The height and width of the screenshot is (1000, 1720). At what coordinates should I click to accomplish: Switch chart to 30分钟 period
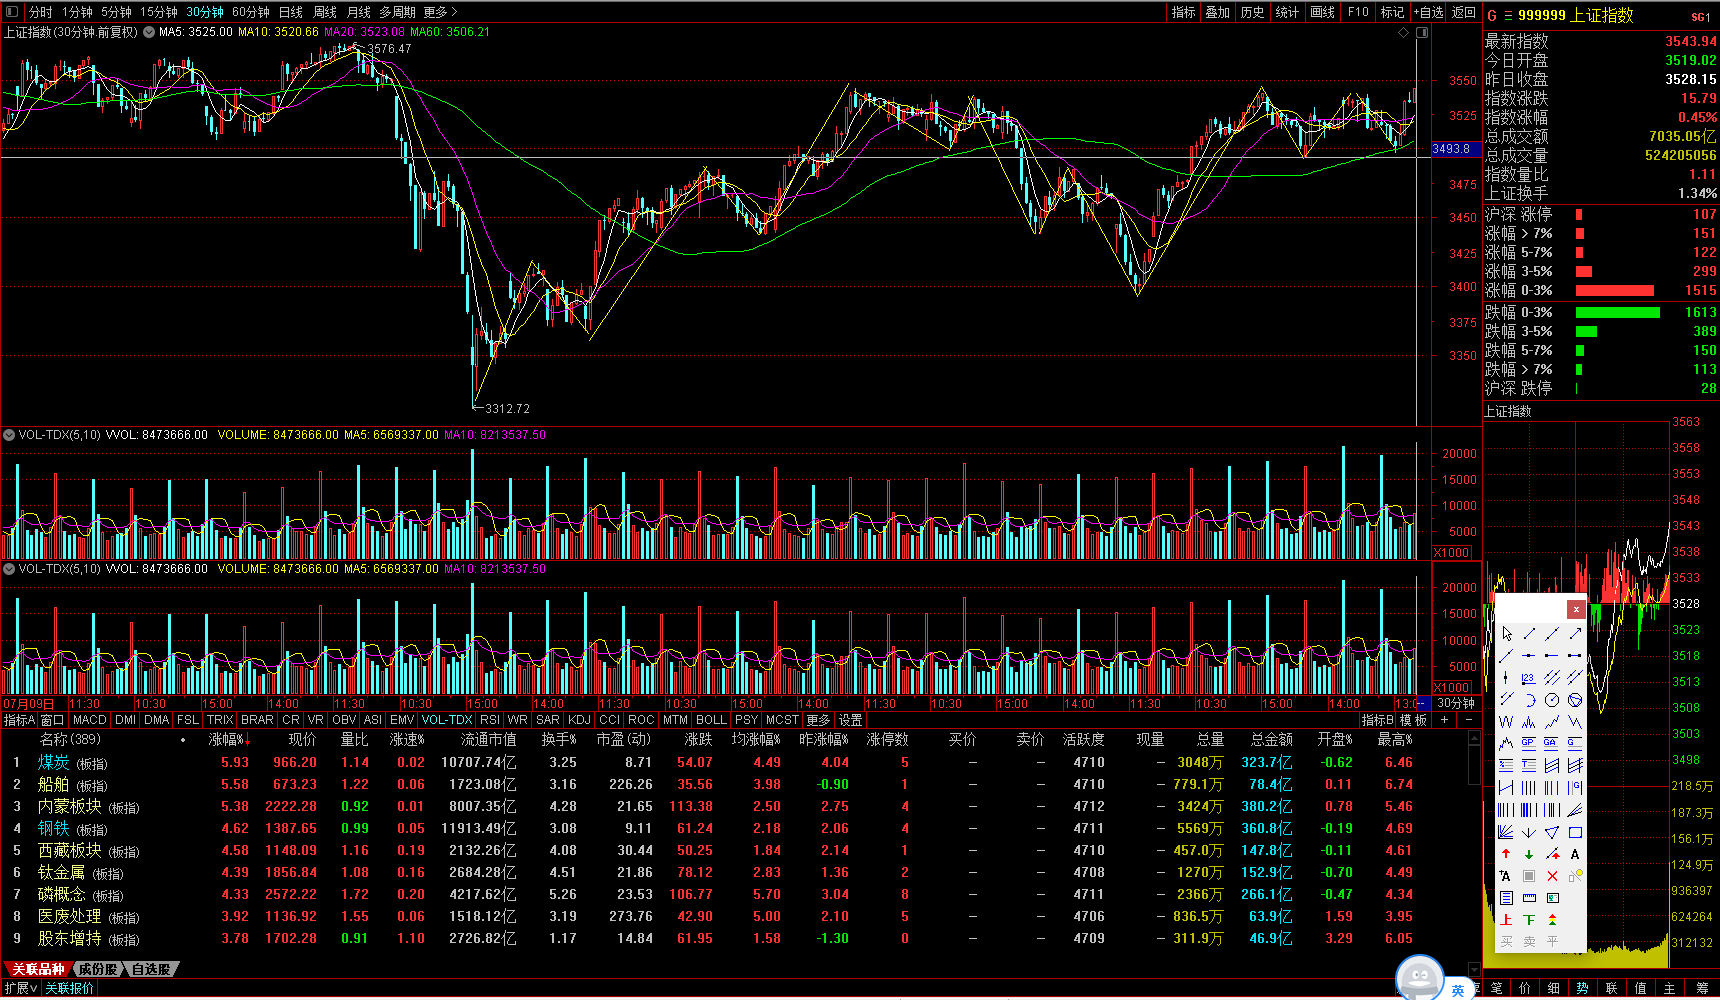pos(205,12)
